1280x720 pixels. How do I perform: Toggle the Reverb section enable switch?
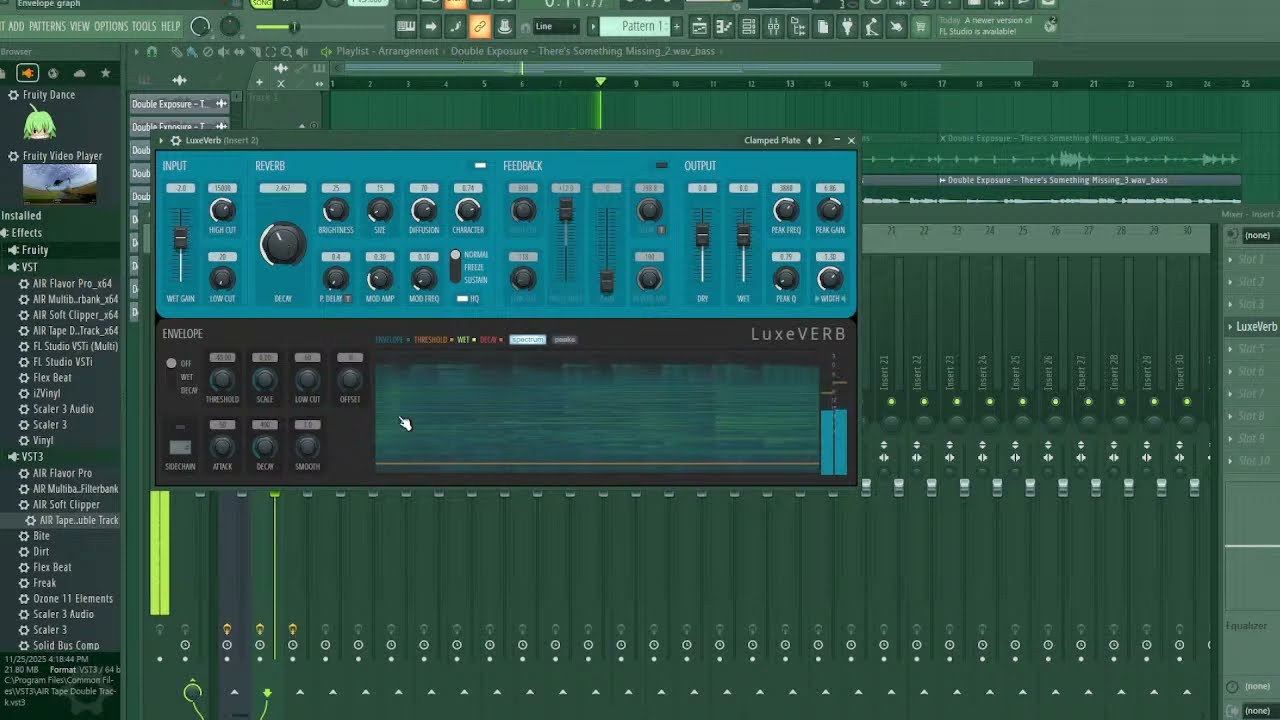point(480,165)
